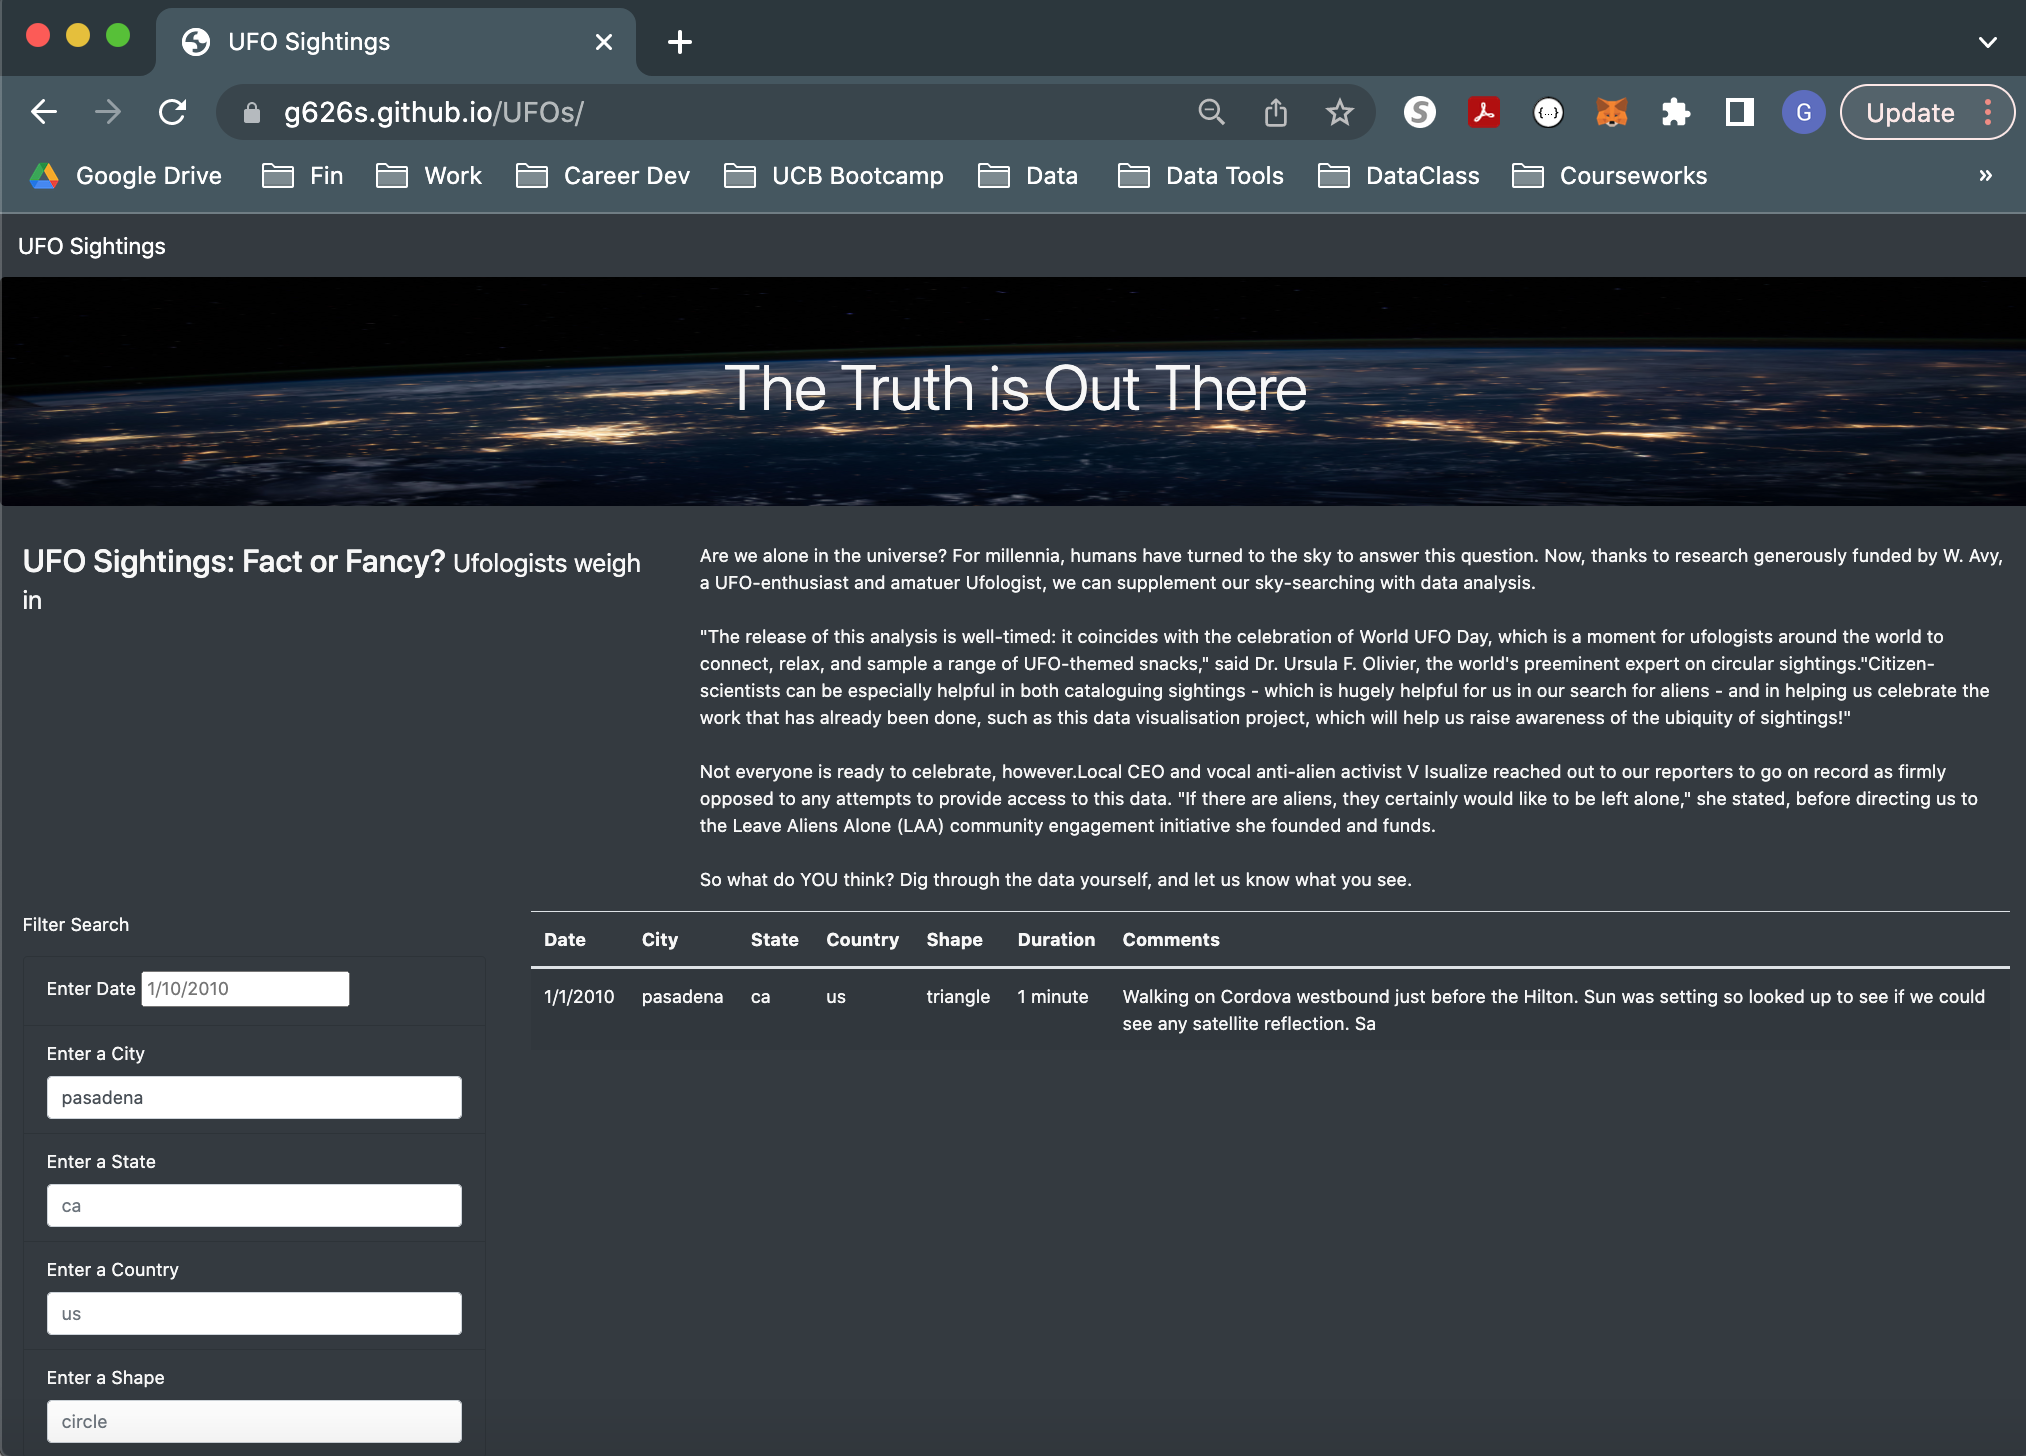Select the shape field containing circle
Screen dimensions: 2026x1456
pyautogui.click(x=254, y=1420)
